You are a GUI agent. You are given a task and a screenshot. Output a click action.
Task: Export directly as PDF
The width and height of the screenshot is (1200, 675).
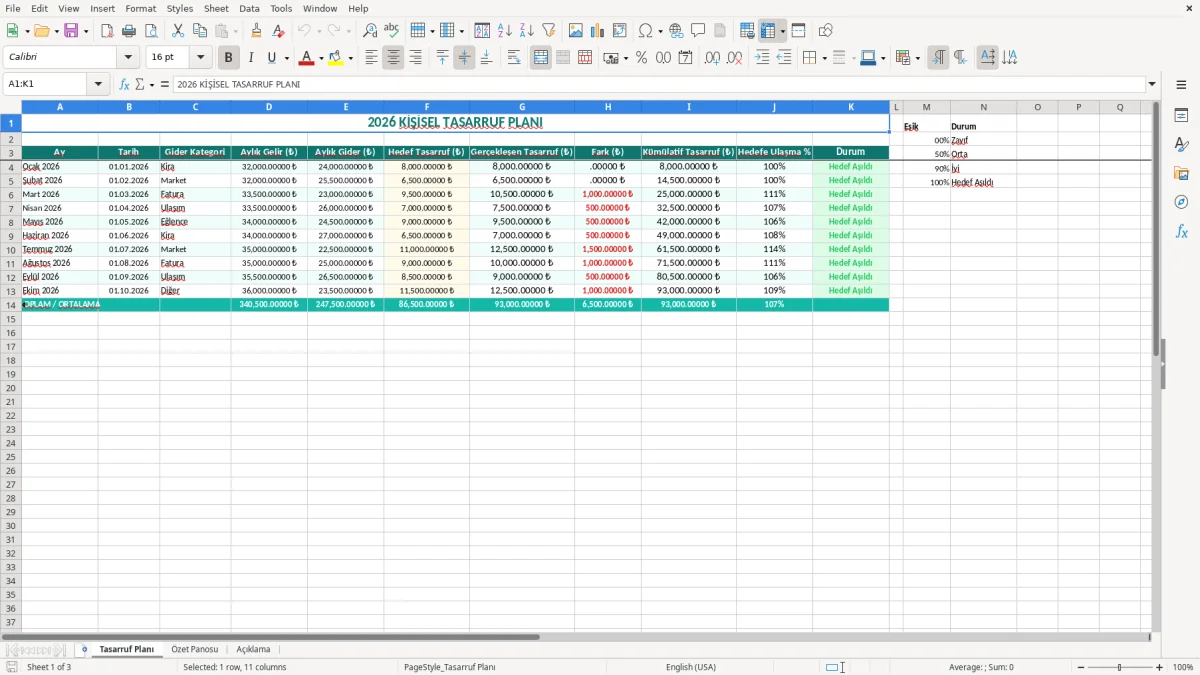[107, 31]
